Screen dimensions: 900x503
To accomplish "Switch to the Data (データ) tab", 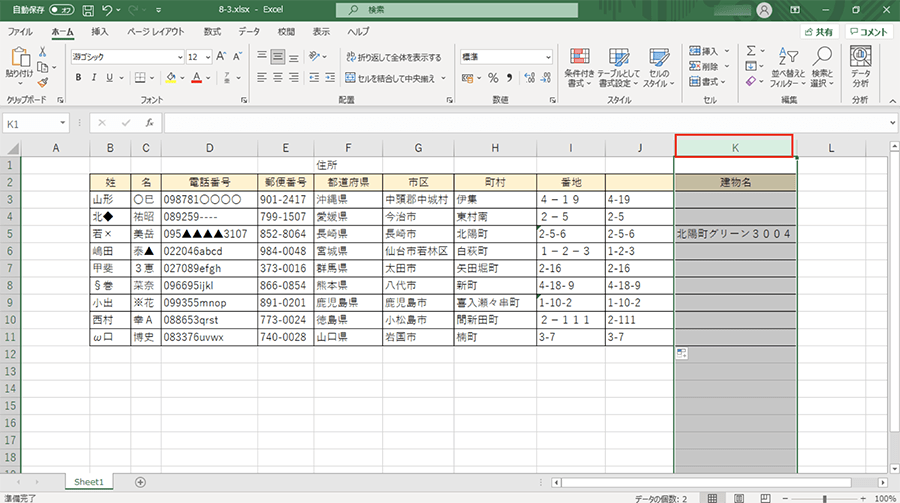I will [248, 32].
